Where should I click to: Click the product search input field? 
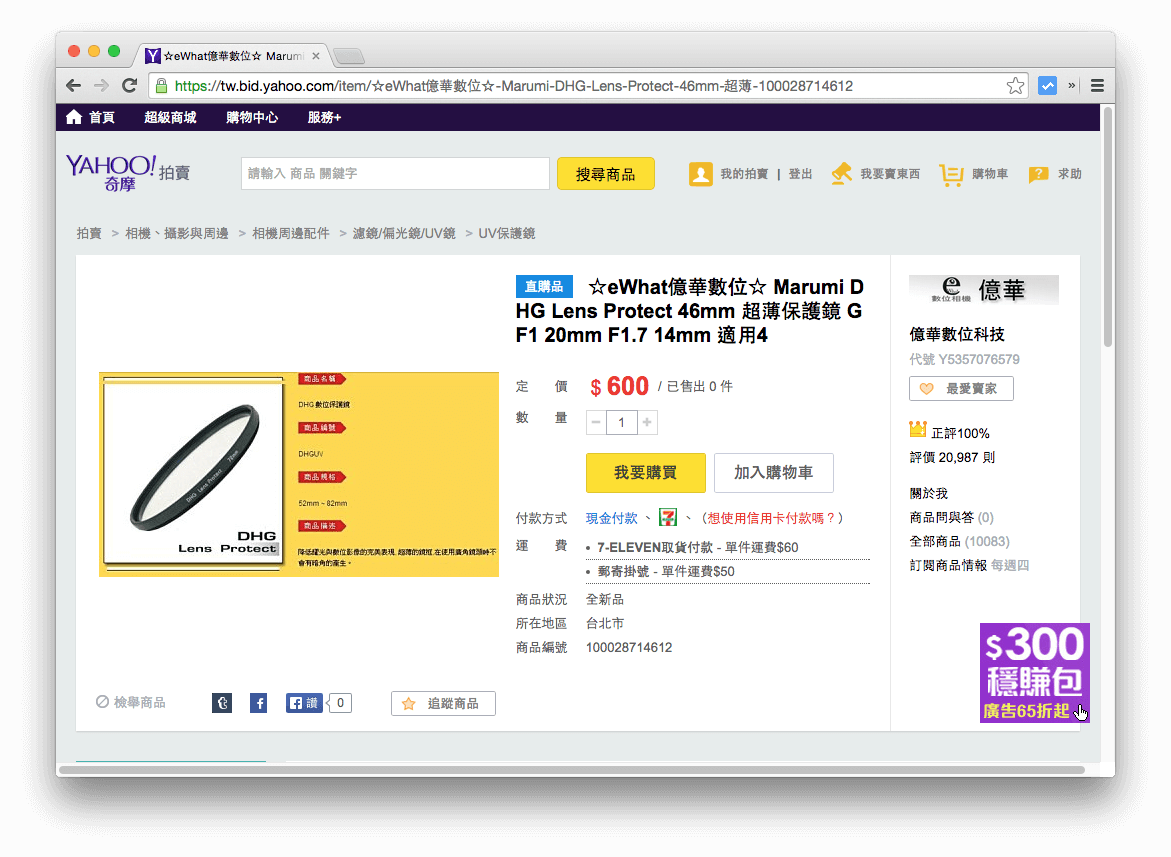click(x=395, y=173)
